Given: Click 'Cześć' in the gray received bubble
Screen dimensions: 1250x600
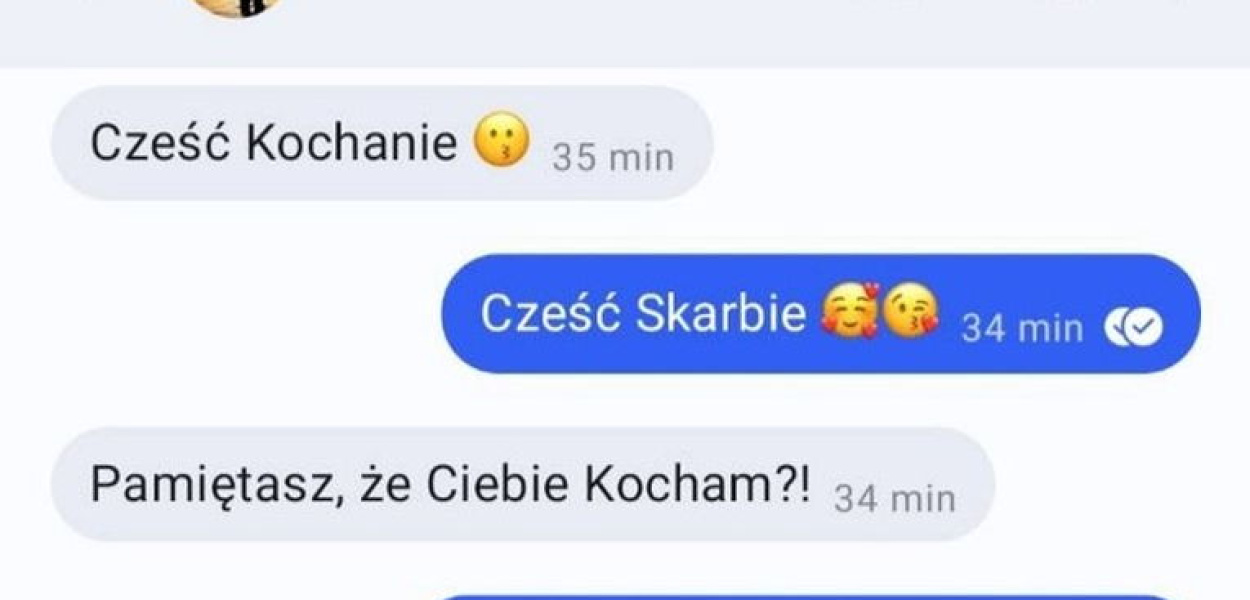Looking at the screenshot, I should tap(162, 143).
